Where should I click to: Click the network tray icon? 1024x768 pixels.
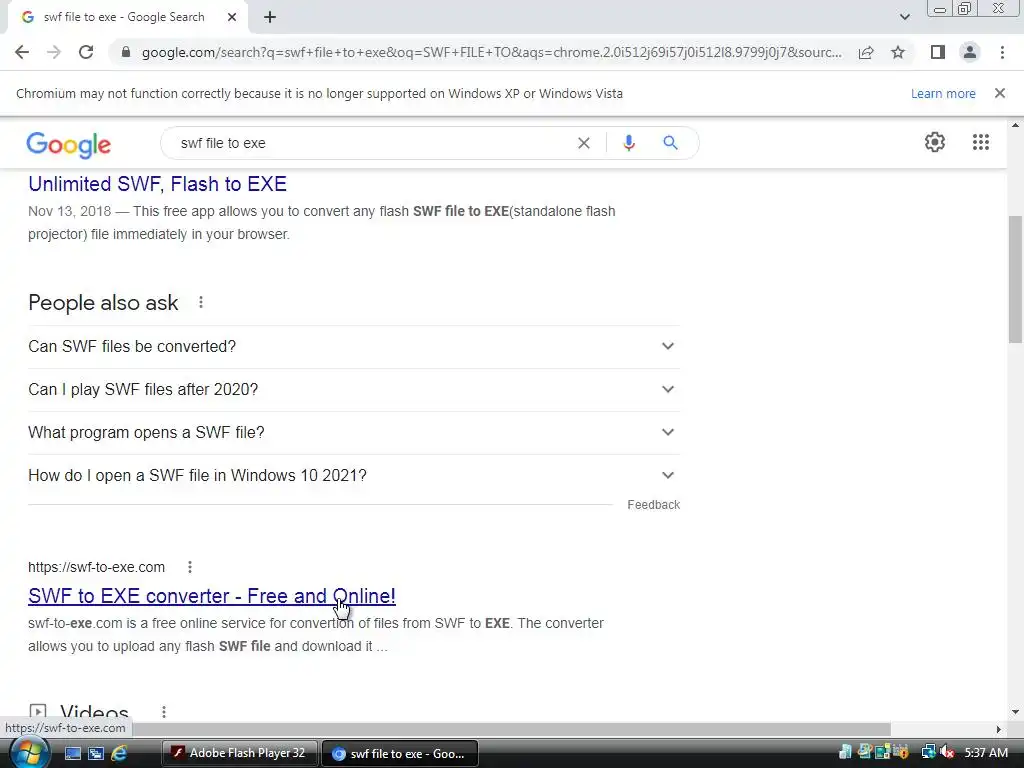[928, 753]
